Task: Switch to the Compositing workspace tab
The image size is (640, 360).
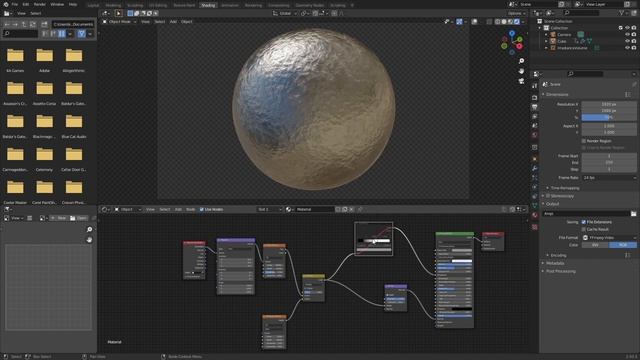Action: tap(278, 5)
